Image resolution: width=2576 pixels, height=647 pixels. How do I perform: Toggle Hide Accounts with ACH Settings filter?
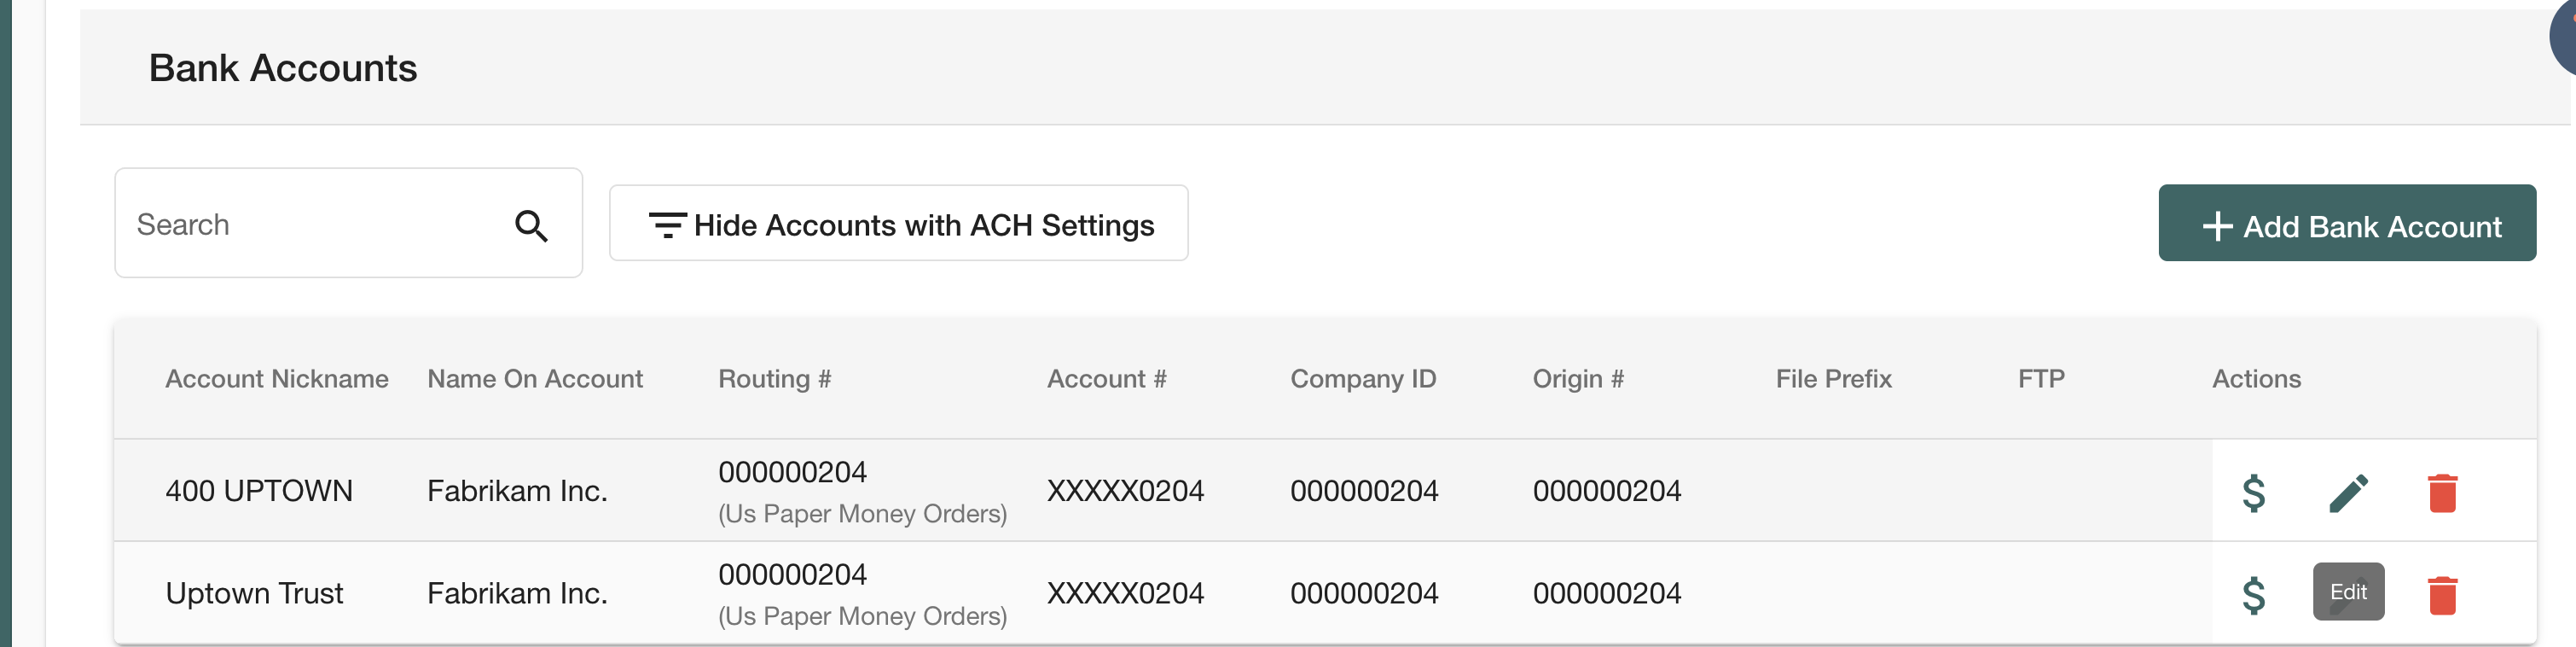point(898,223)
